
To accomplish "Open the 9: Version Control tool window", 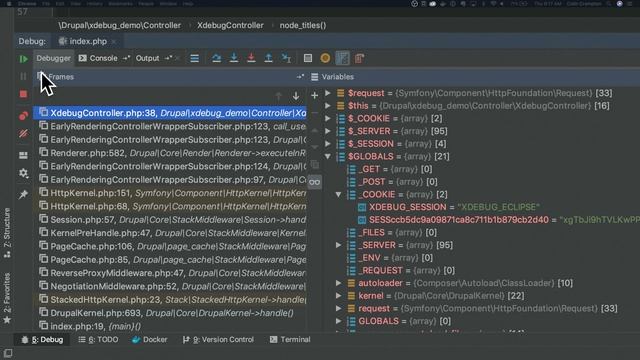I will click(x=218, y=340).
